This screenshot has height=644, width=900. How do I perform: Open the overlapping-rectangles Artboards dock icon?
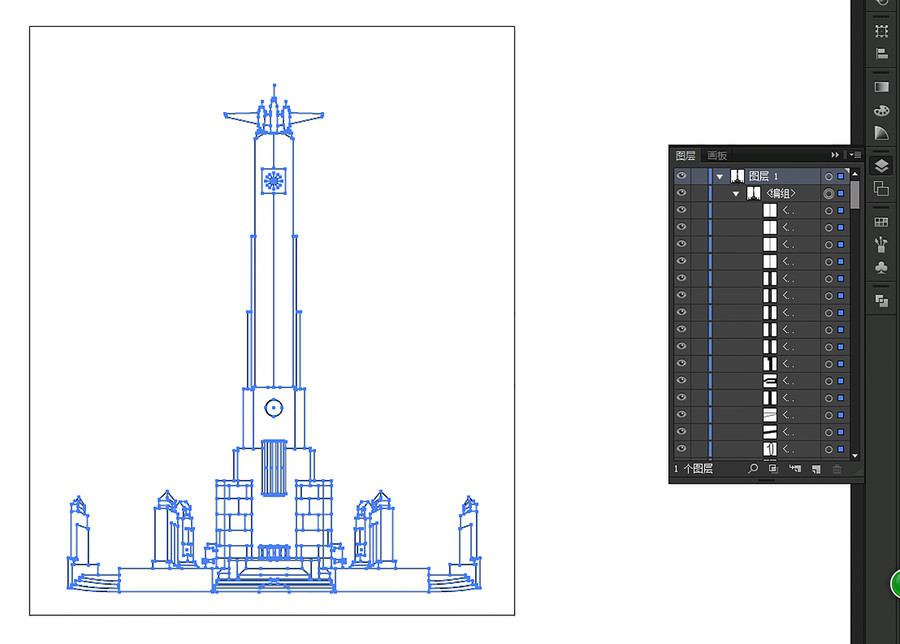[882, 188]
